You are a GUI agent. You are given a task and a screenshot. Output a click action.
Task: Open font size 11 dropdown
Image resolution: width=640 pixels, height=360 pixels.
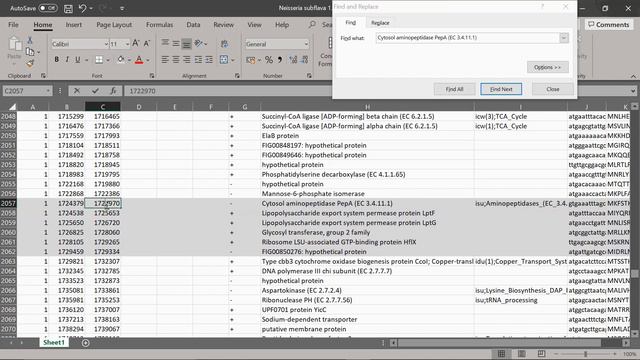pyautogui.click(x=127, y=44)
